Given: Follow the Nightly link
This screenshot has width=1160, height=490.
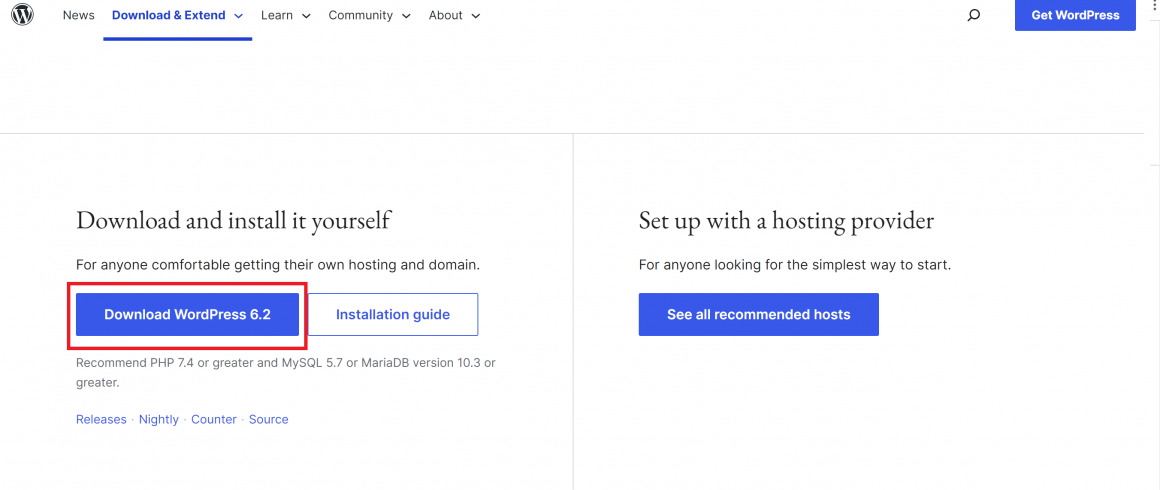Looking at the screenshot, I should tap(158, 419).
